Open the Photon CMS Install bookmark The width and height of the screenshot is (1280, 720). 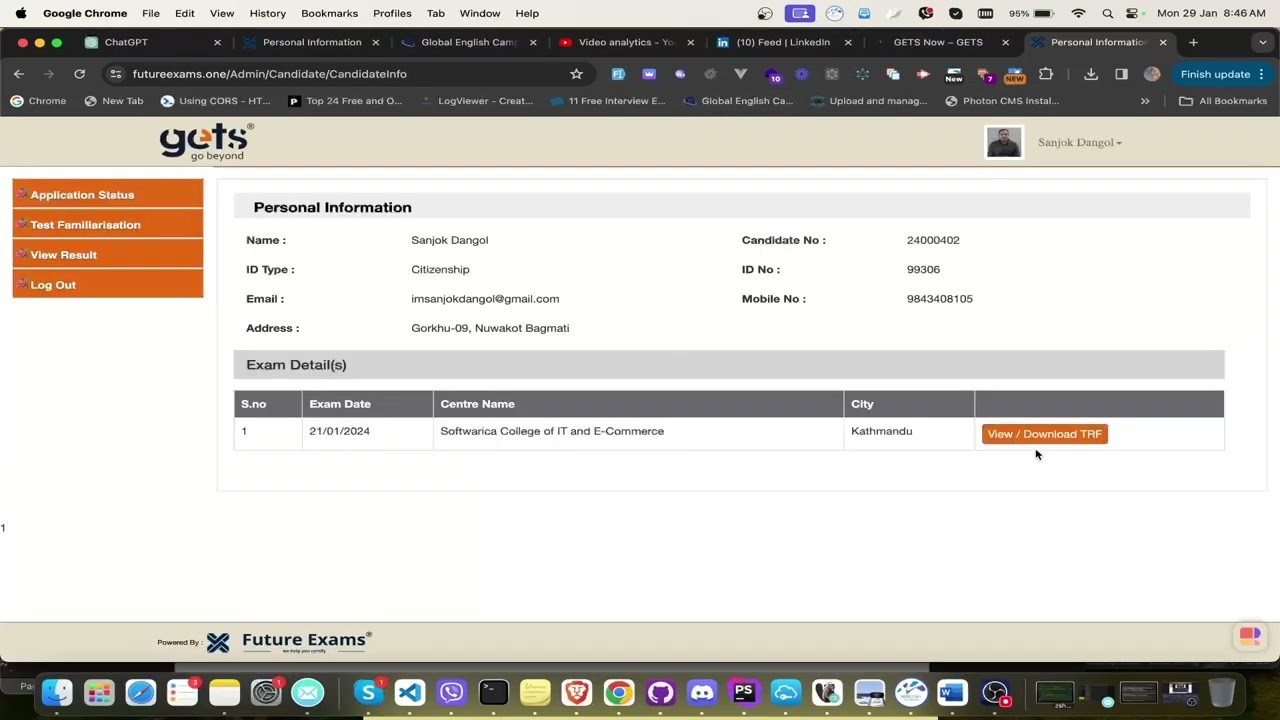coord(1001,101)
